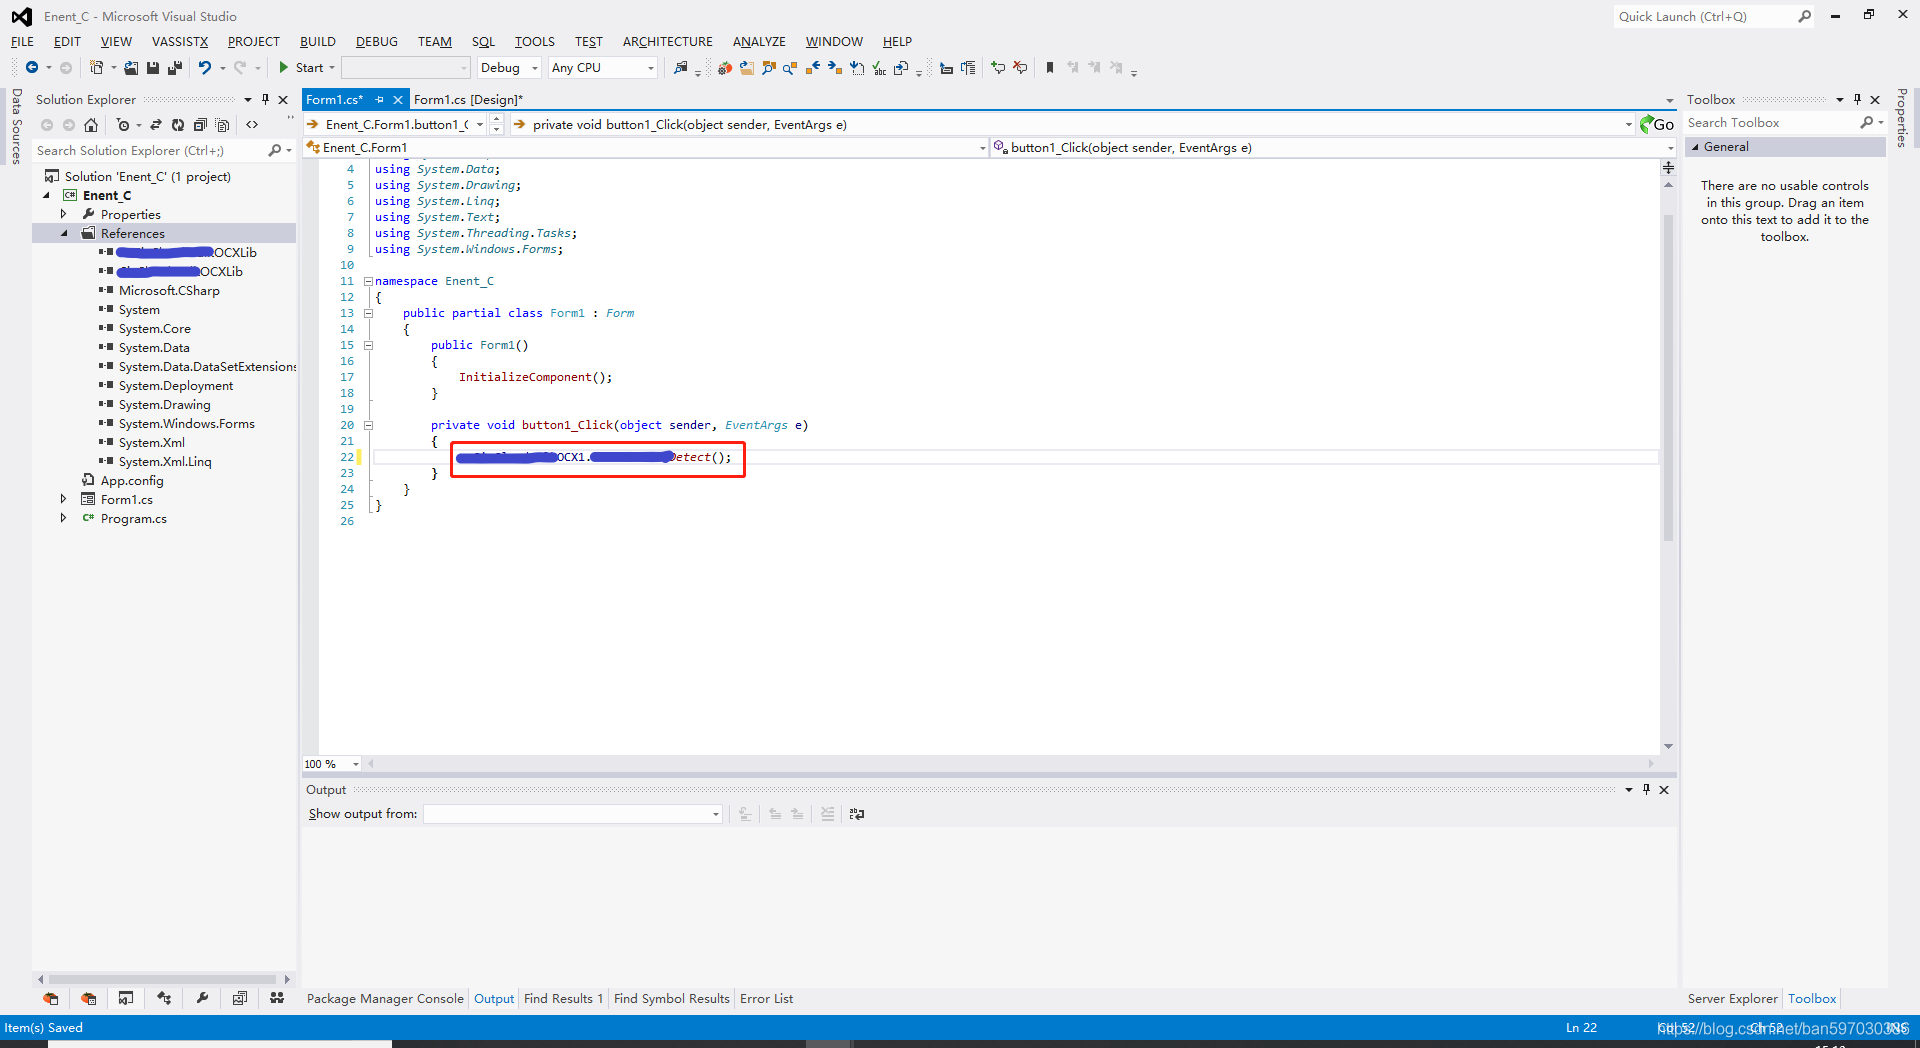This screenshot has height=1048, width=1920.
Task: Select Microsoft.CSharp reference
Action: [169, 290]
